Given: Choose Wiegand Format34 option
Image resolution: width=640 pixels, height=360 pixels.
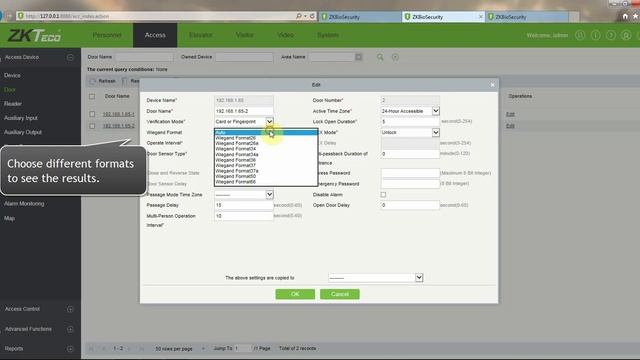Looking at the screenshot, I should pyautogui.click(x=266, y=149).
